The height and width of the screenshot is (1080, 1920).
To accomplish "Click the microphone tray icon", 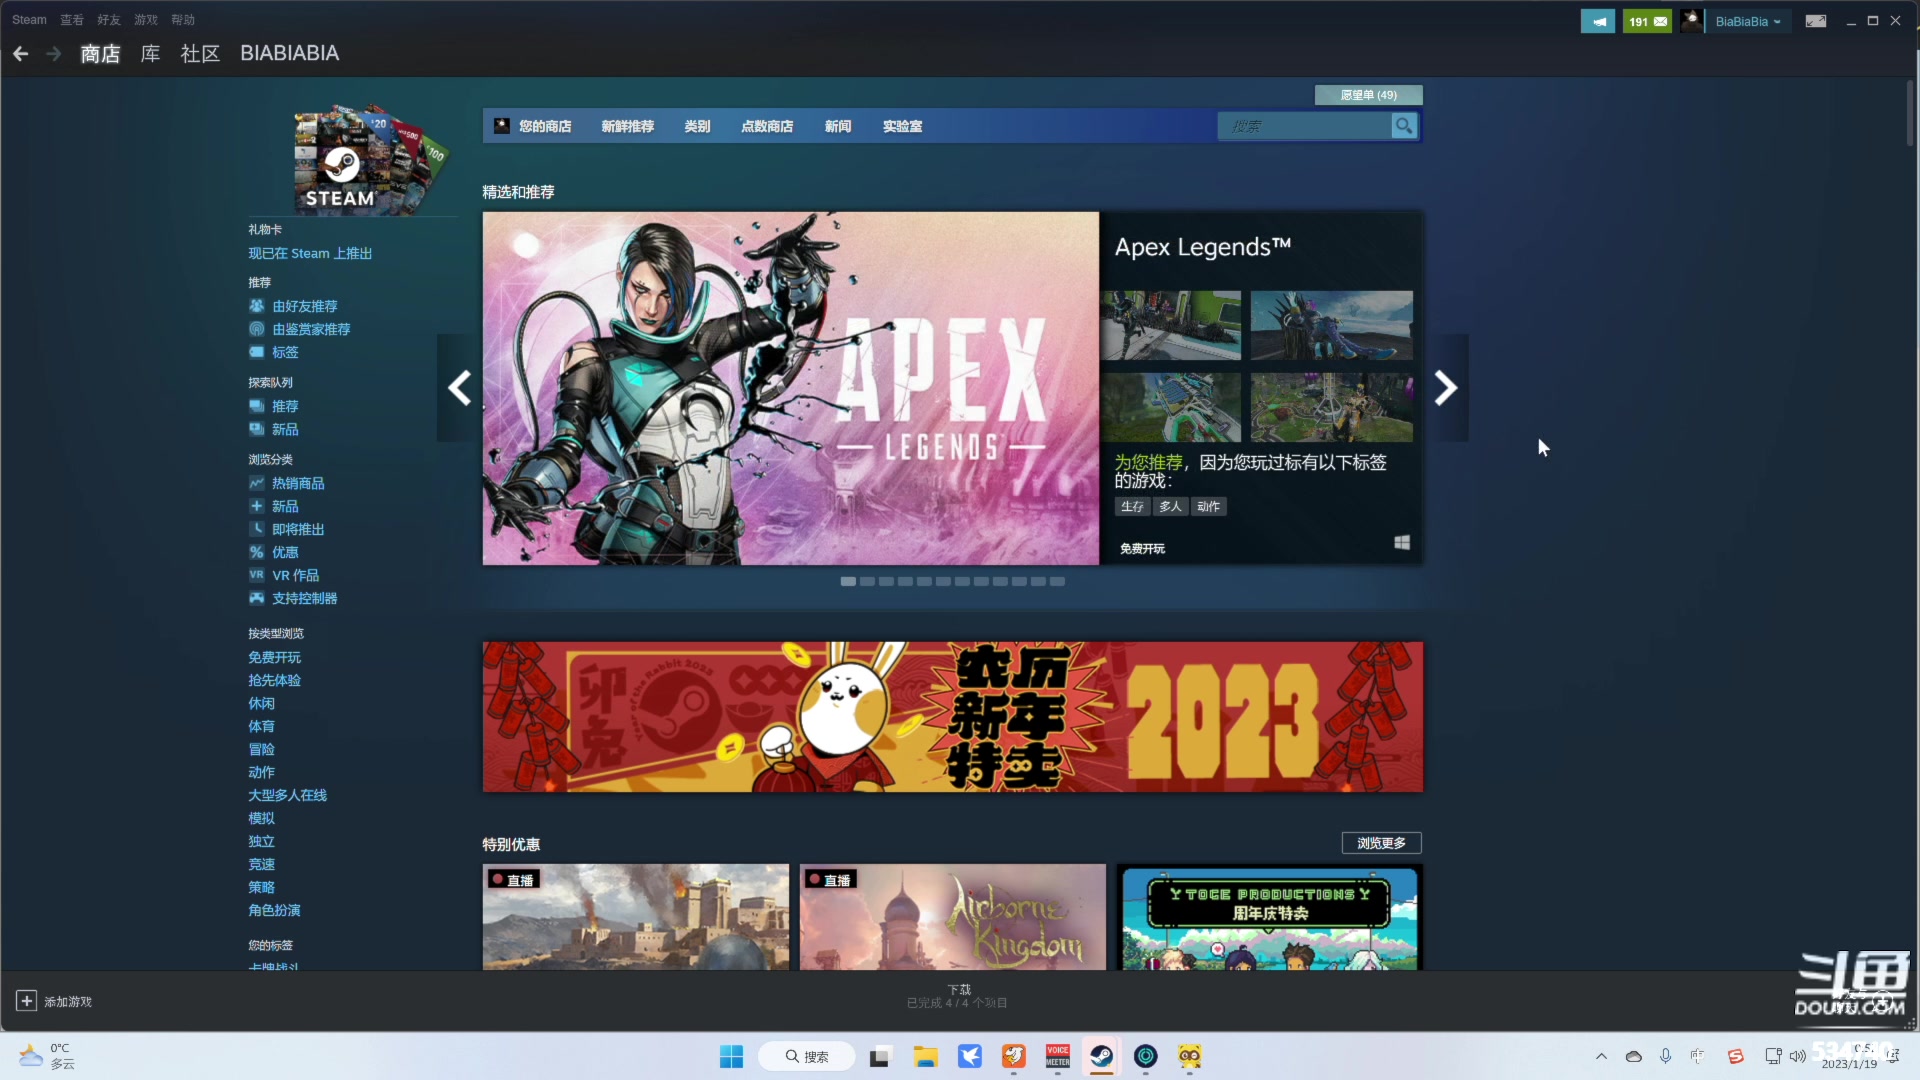I will 1665,1056.
